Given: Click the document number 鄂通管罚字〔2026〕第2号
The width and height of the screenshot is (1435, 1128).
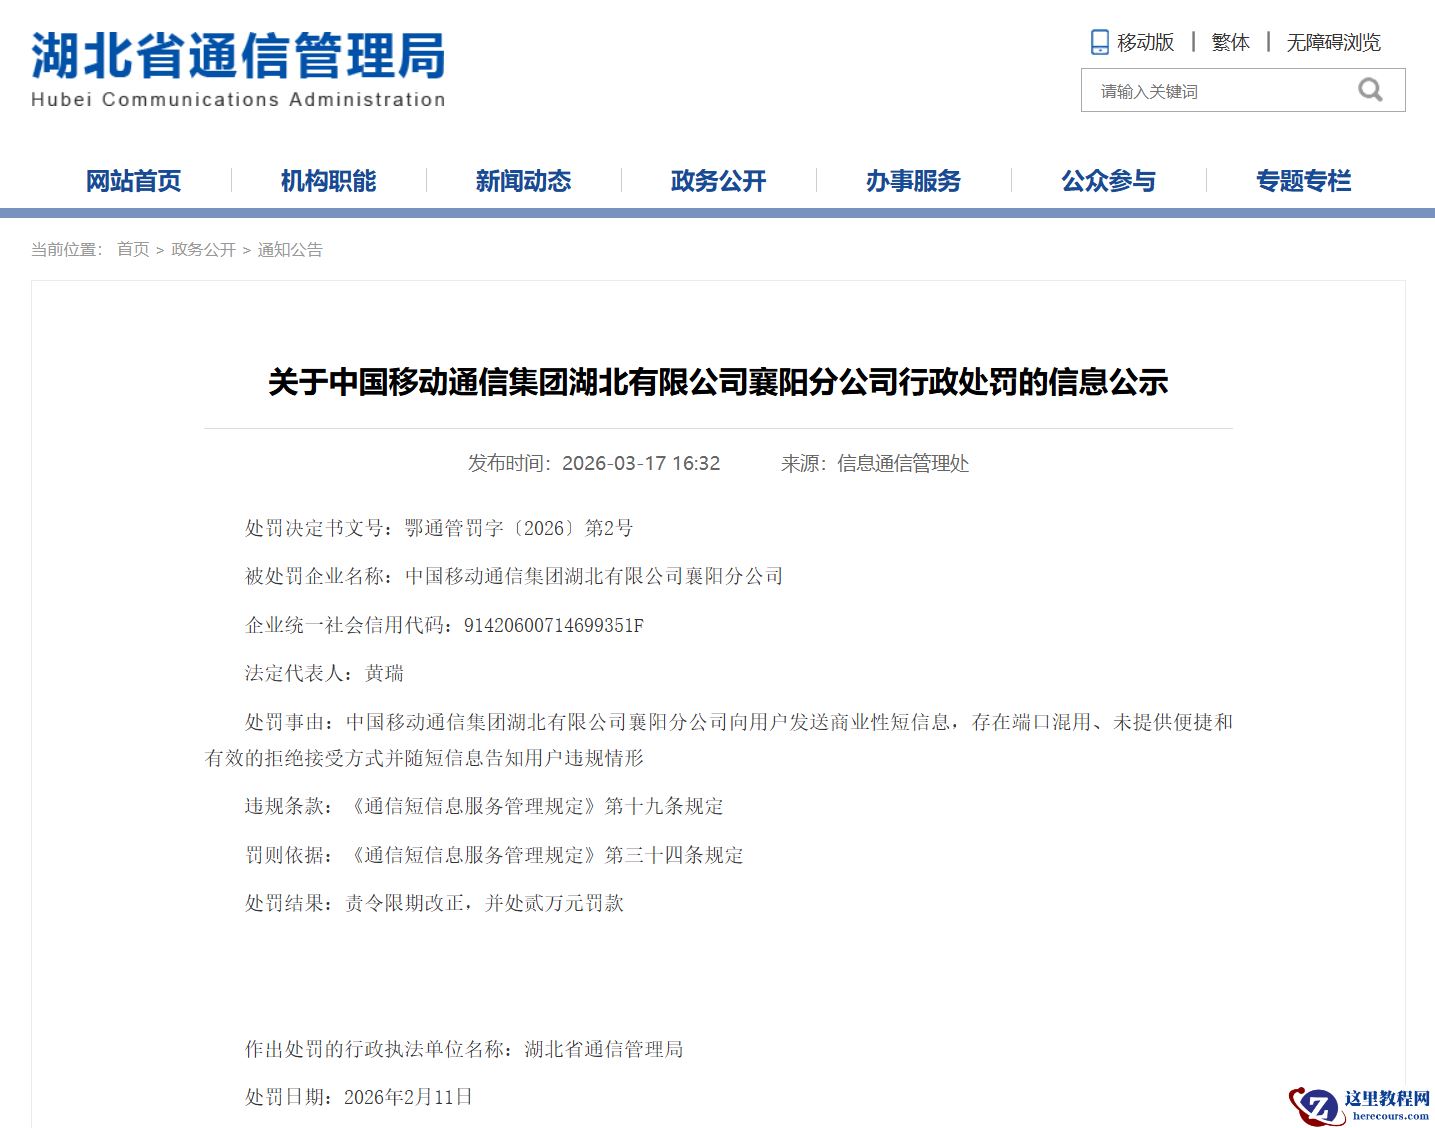Looking at the screenshot, I should click(519, 528).
